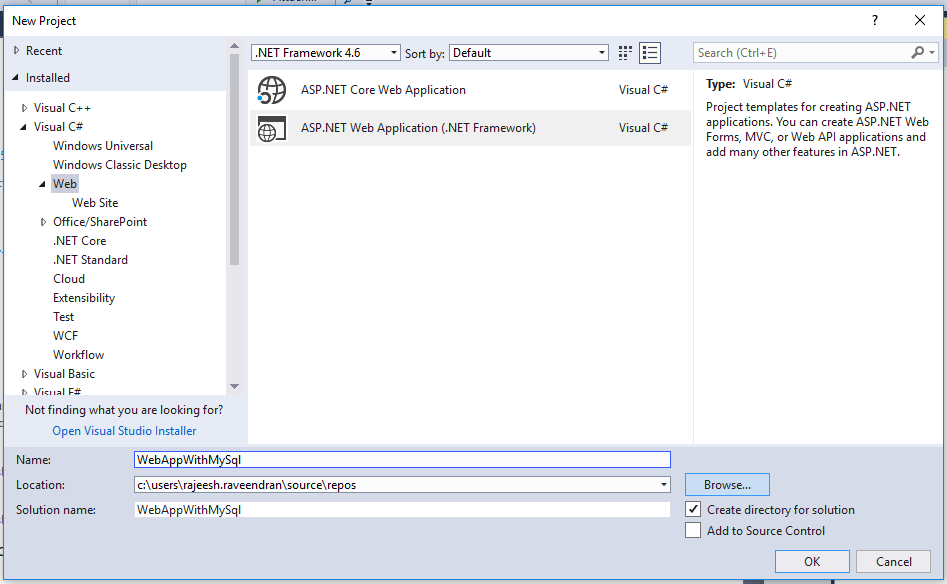Select the ASP.NET Core Web Application icon
Image resolution: width=947 pixels, height=584 pixels.
(272, 90)
